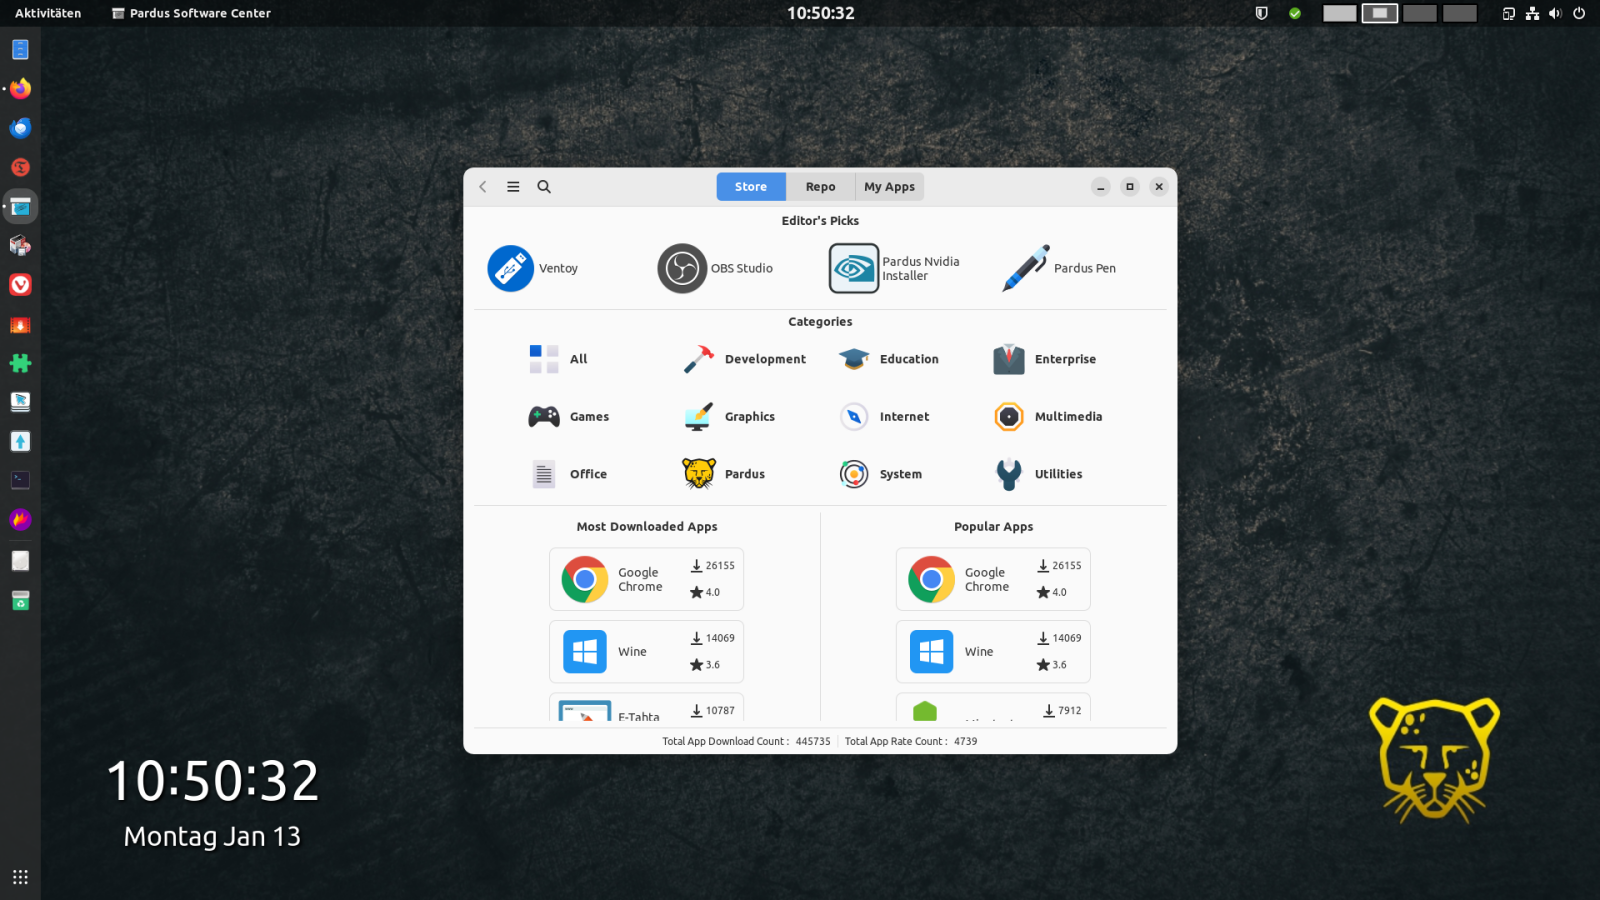Show applications grid in the dock
This screenshot has height=900, width=1600.
(20, 877)
